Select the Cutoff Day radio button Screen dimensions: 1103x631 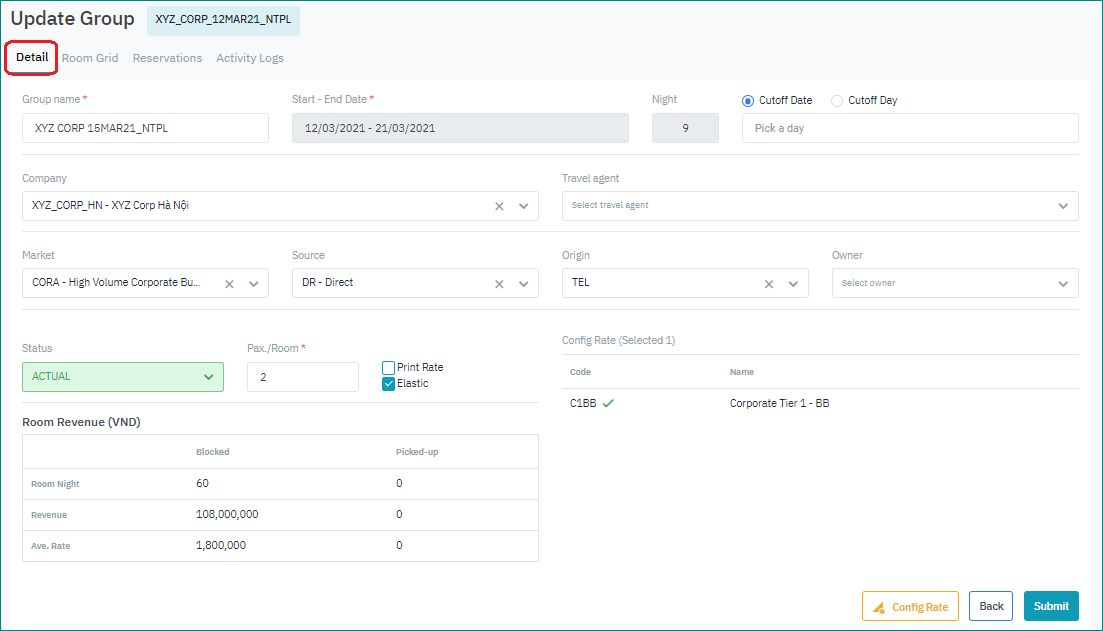pos(837,101)
